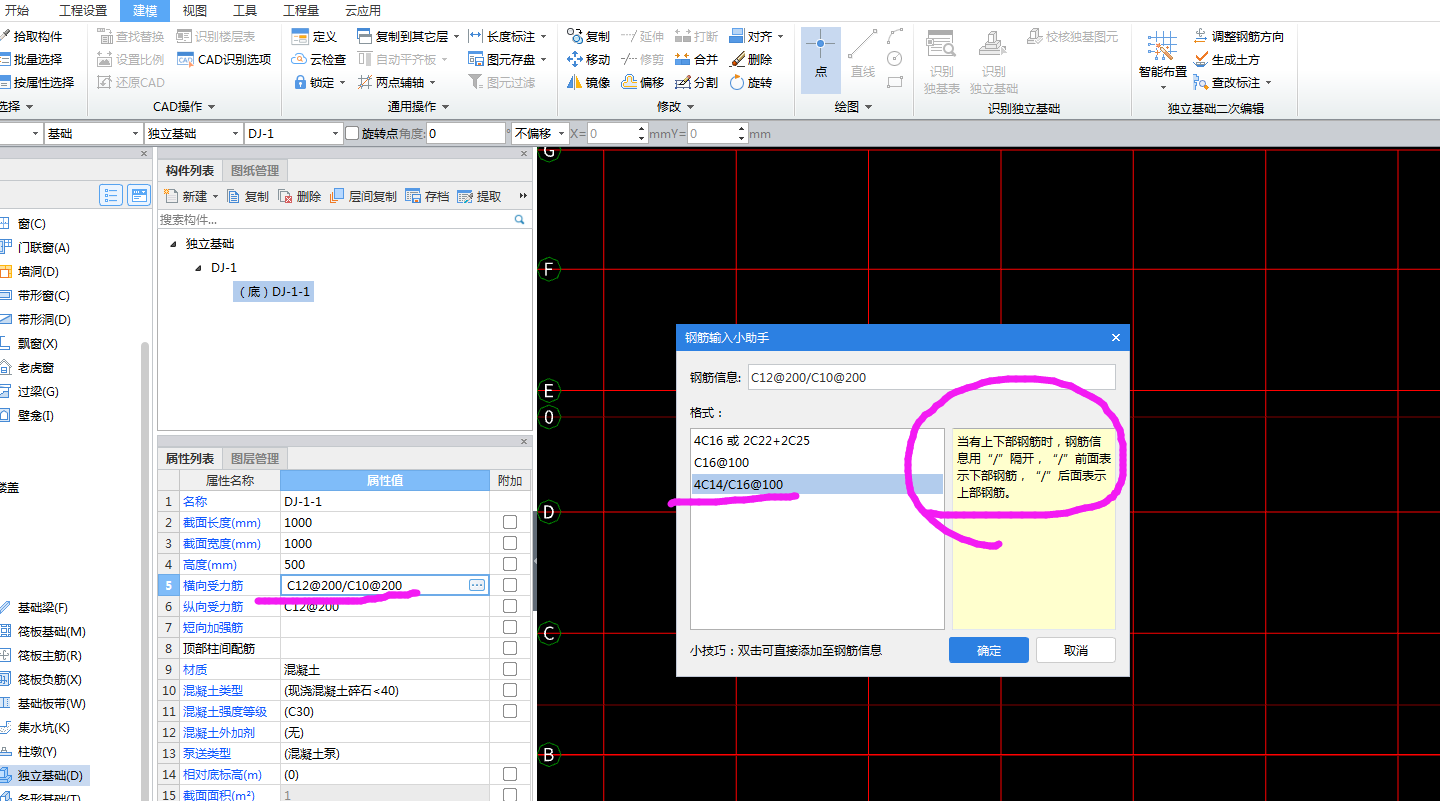Click the ellipsis button in 横向受力筋 cell
The width and height of the screenshot is (1440, 801).
(477, 584)
